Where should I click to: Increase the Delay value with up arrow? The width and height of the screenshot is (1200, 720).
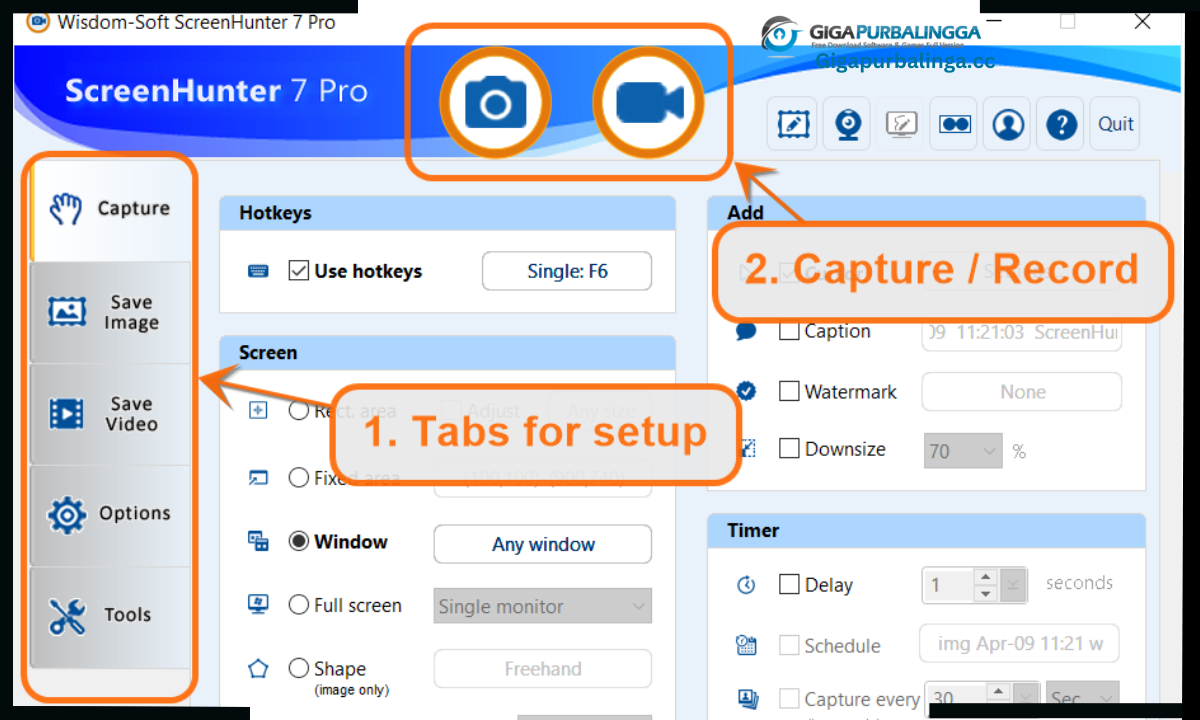pyautogui.click(x=985, y=577)
